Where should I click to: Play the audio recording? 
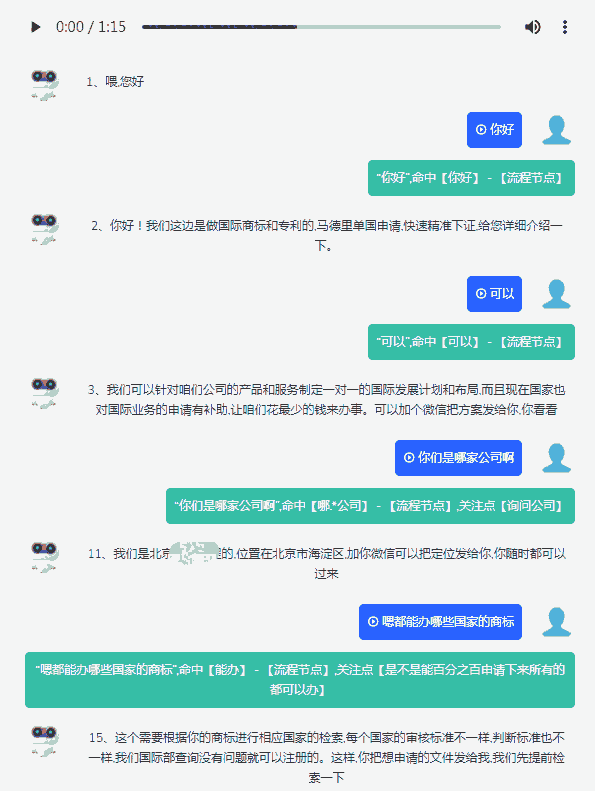coord(36,27)
